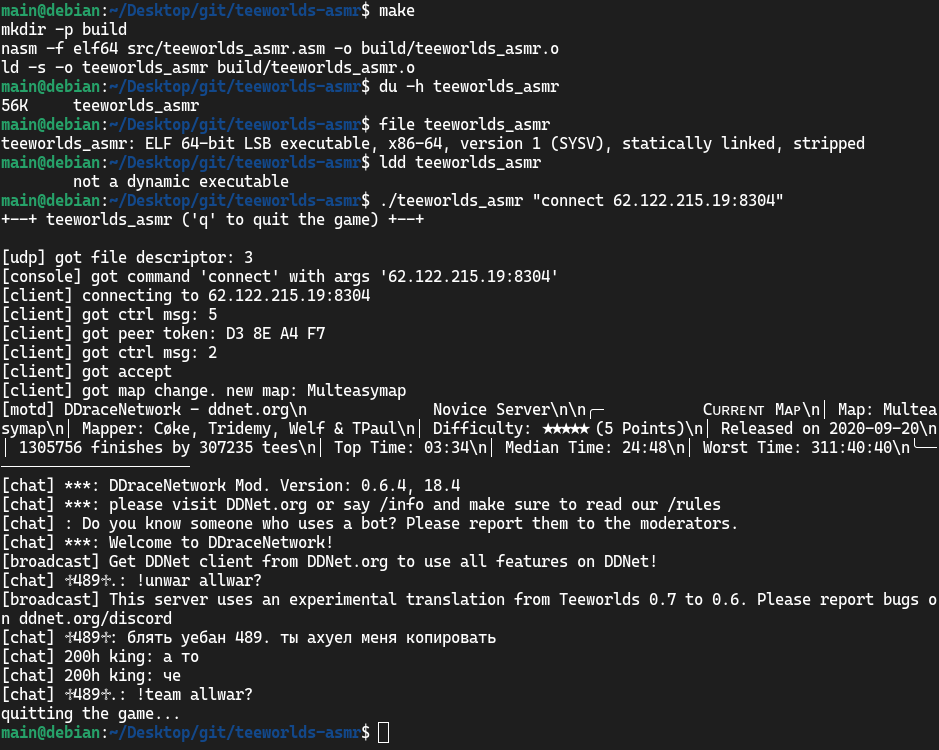Click '[client] connecting to 62.122.215.19:8304' line
The height and width of the screenshot is (750, 939).
(186, 295)
